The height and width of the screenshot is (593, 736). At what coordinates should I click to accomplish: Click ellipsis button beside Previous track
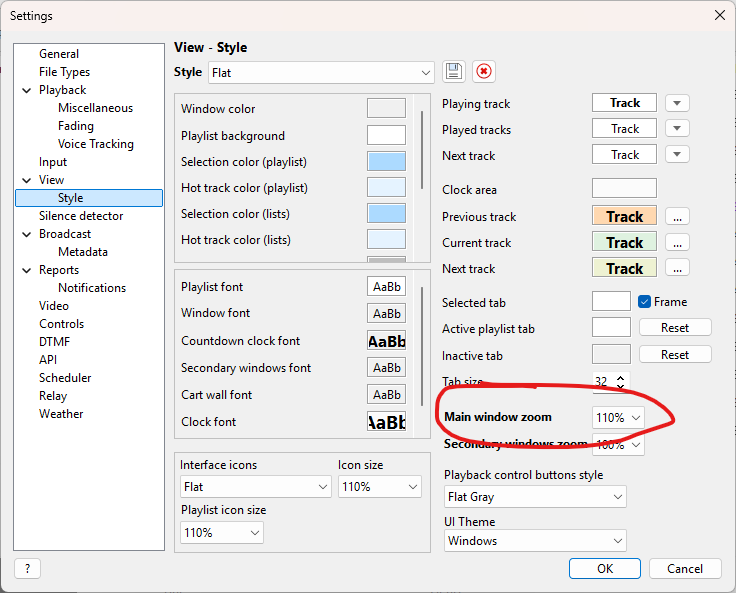coord(677,217)
